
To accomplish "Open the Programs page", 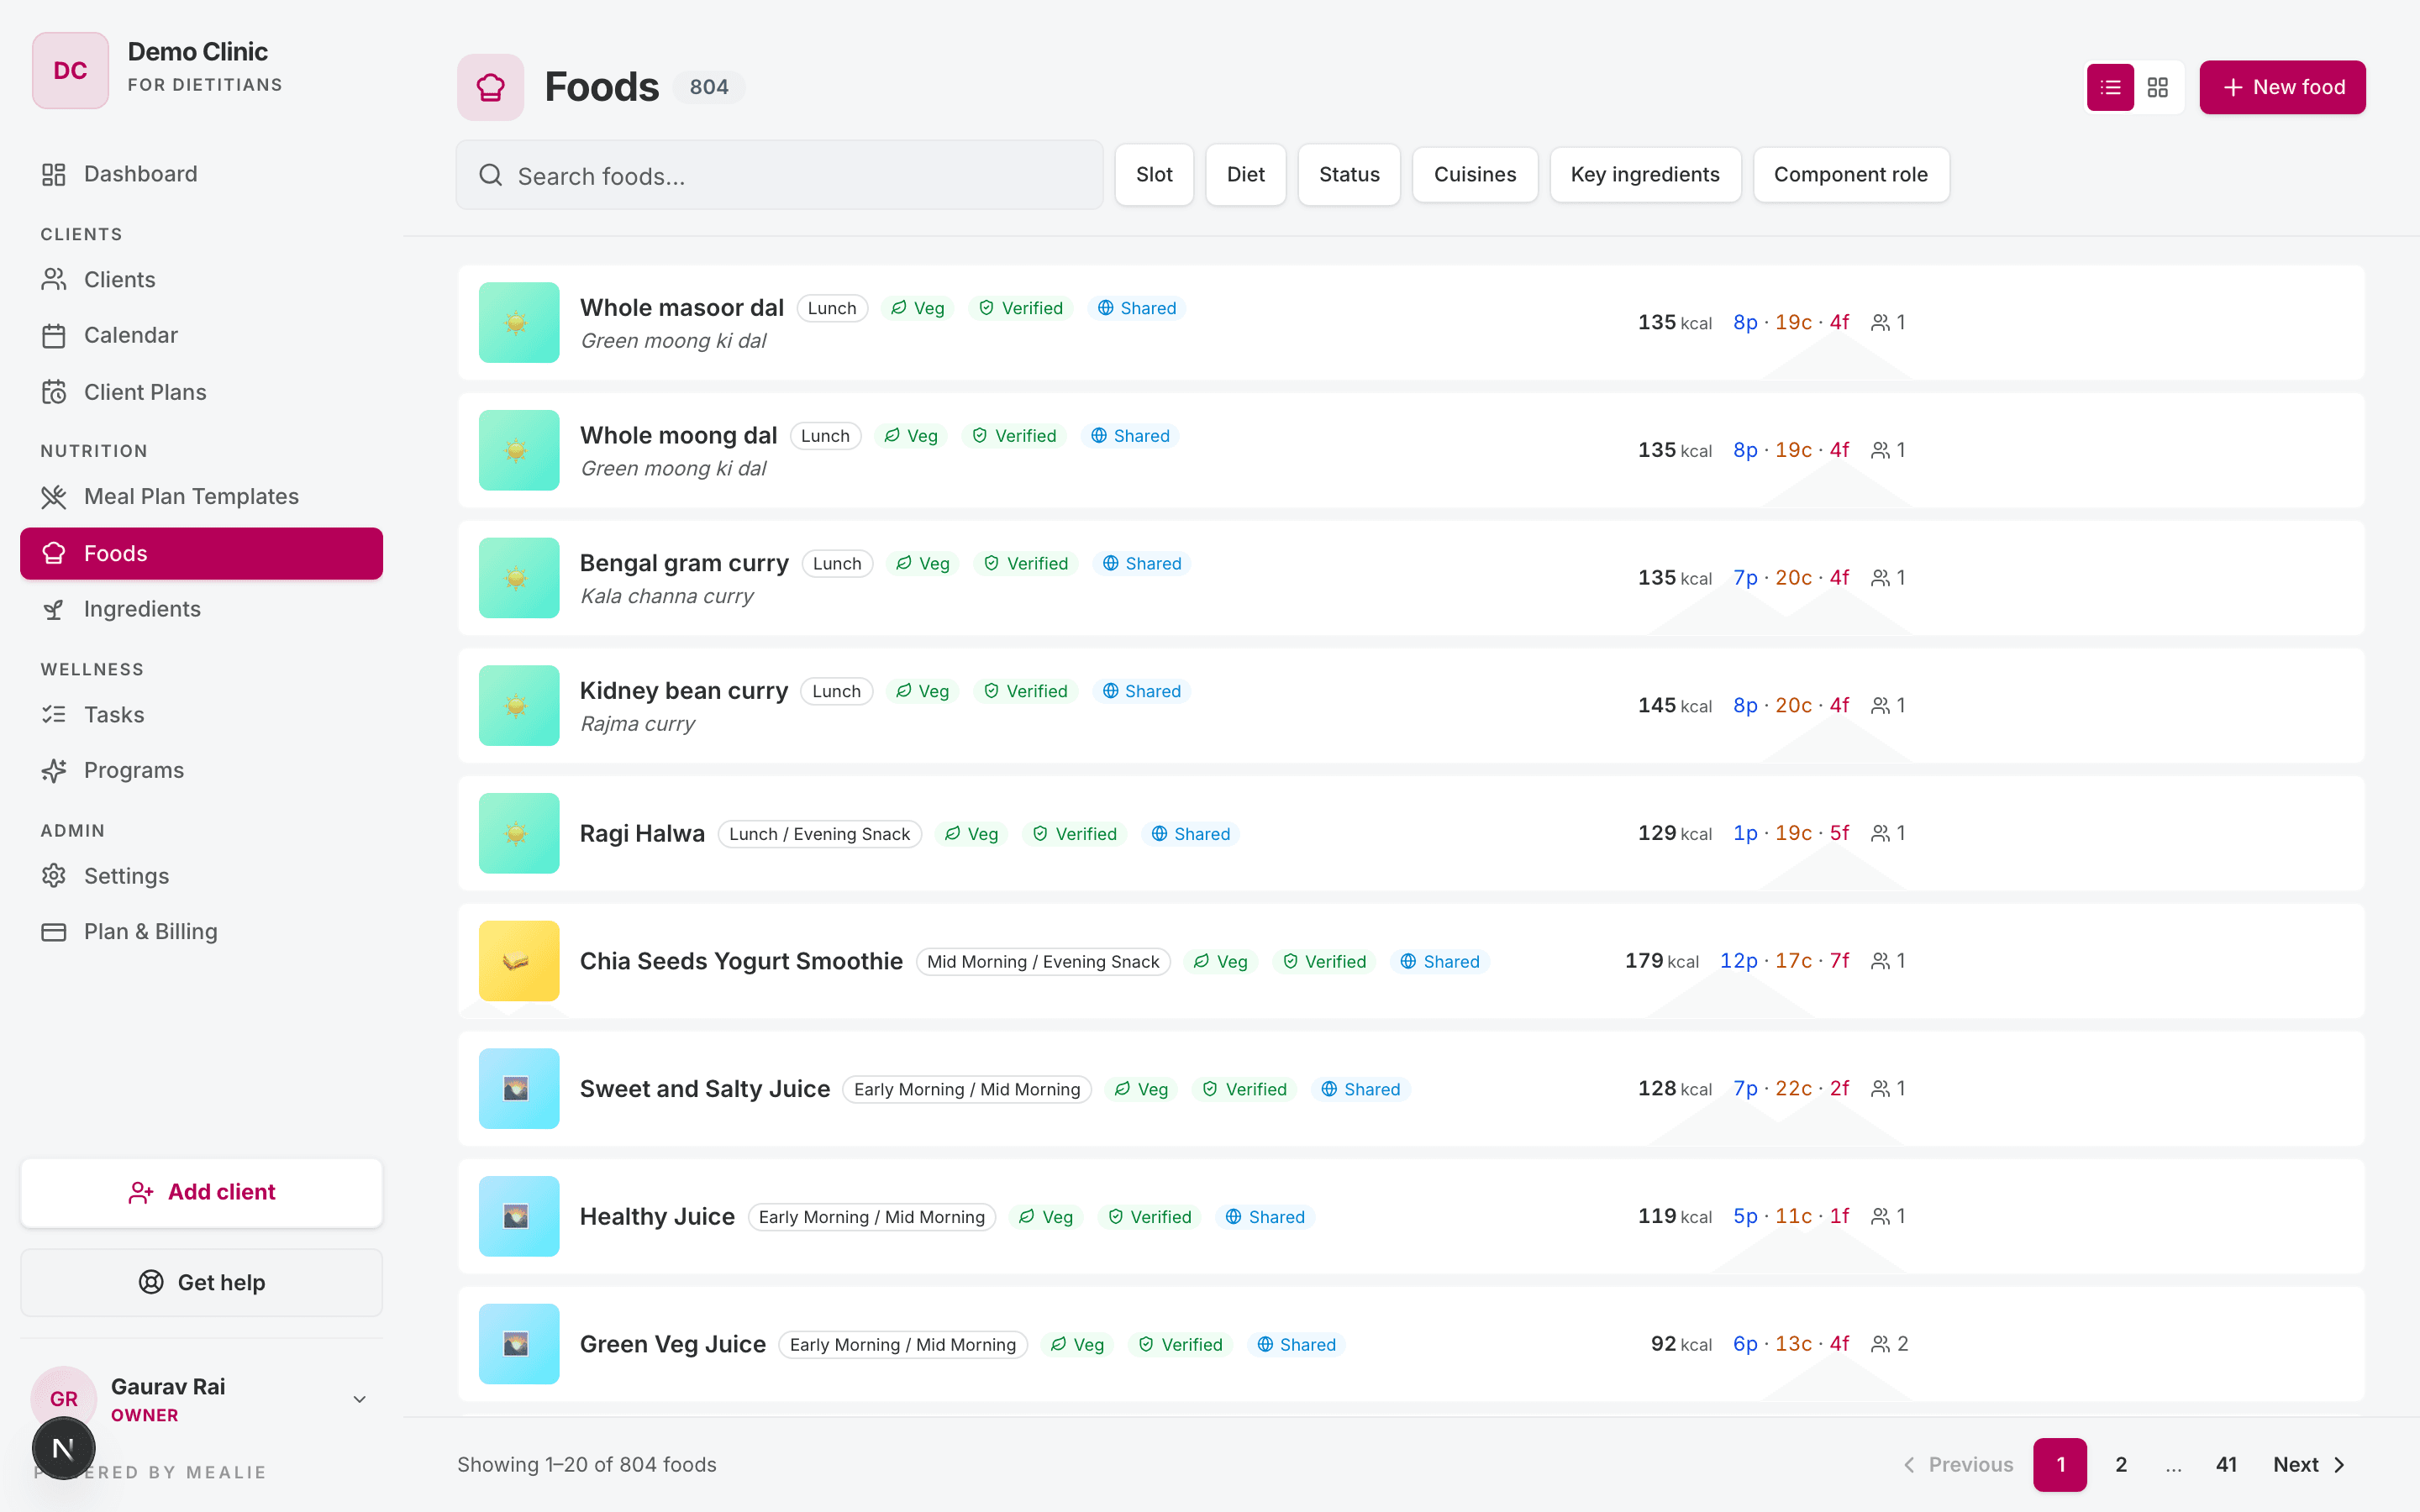I will point(201,770).
